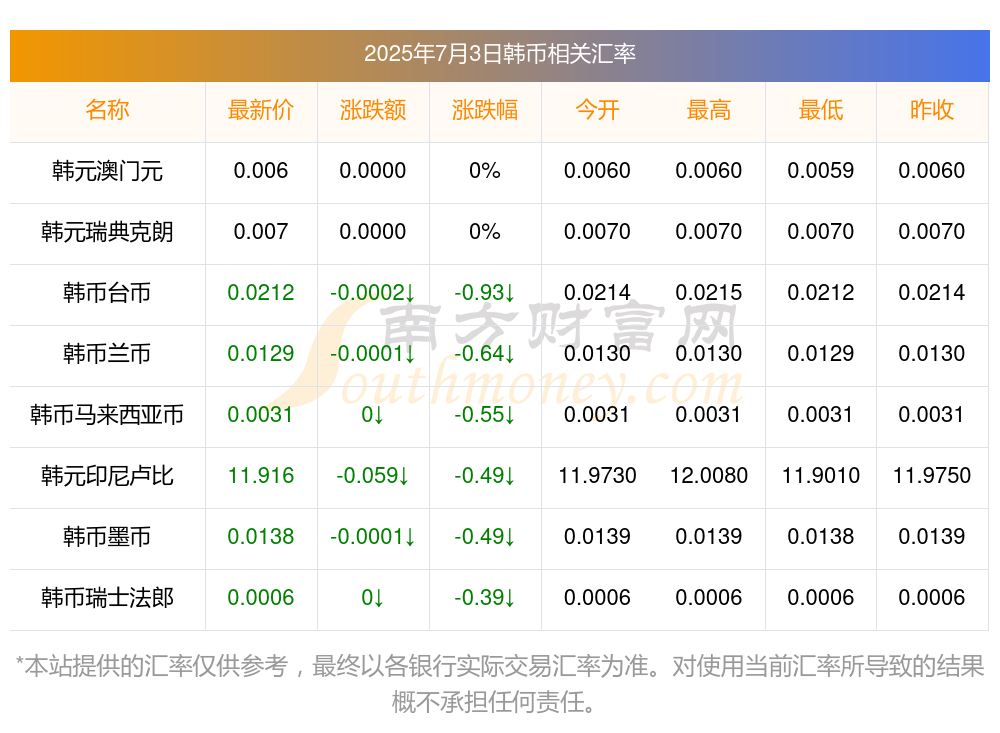Click the 韩币兰币 row name
This screenshot has height=733, width=1000.
click(x=107, y=353)
